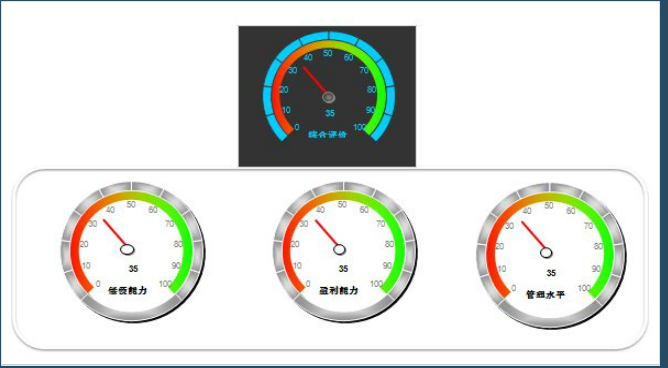Click the 0 tick label on the 管理水平 gauge
The width and height of the screenshot is (668, 368).
513,288
